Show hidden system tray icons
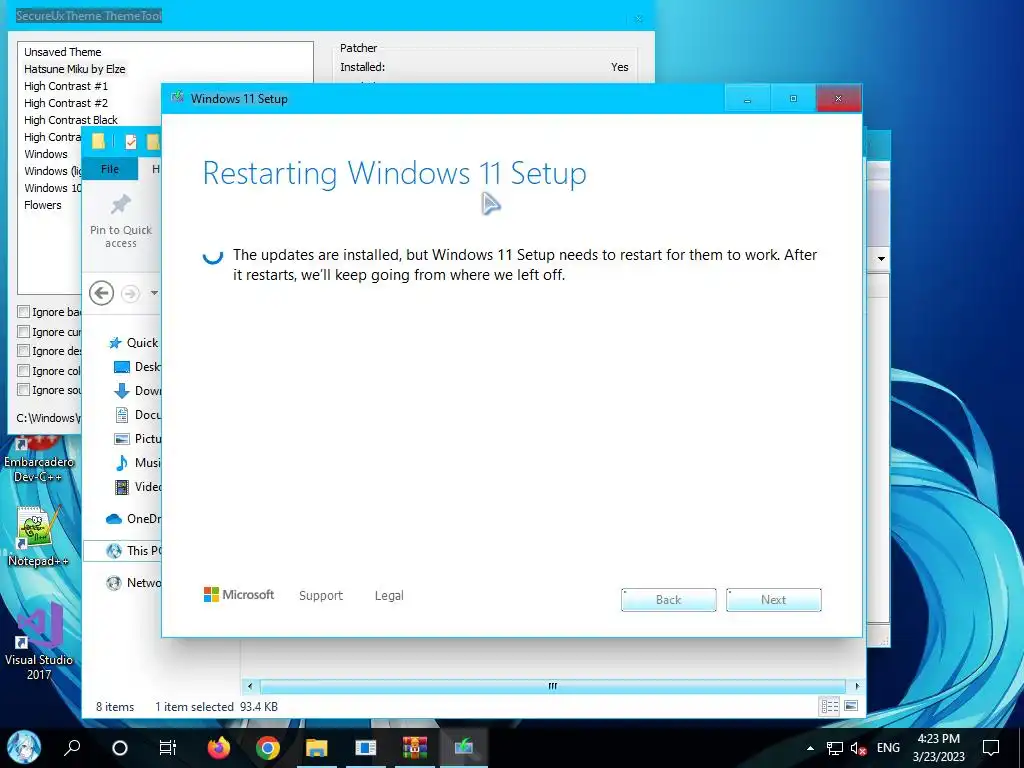The width and height of the screenshot is (1024, 768). coord(810,748)
